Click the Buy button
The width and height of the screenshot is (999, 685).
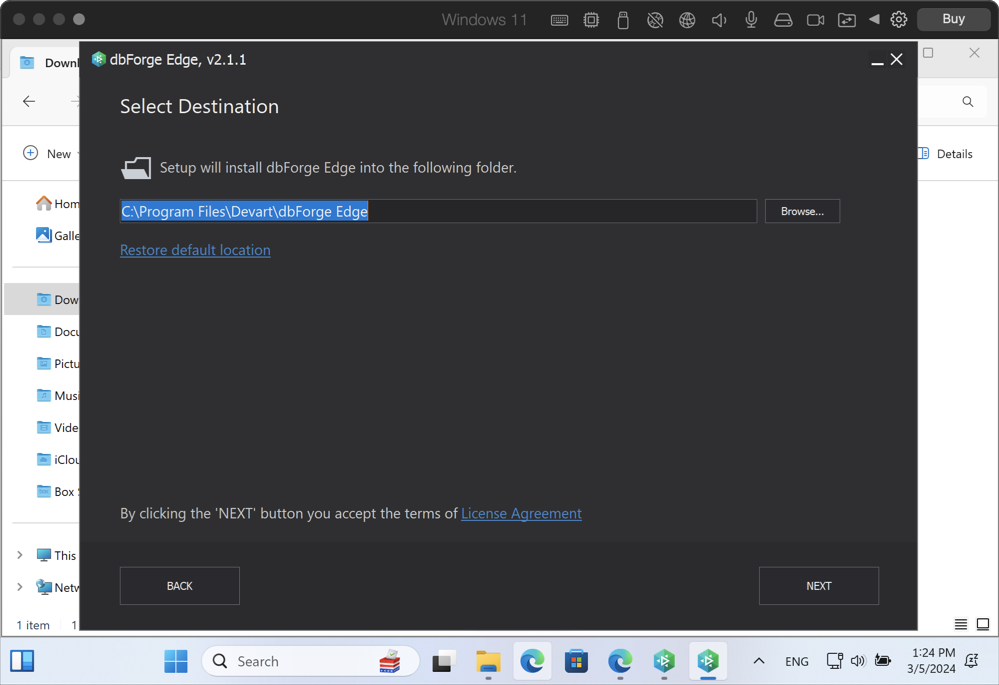click(953, 19)
